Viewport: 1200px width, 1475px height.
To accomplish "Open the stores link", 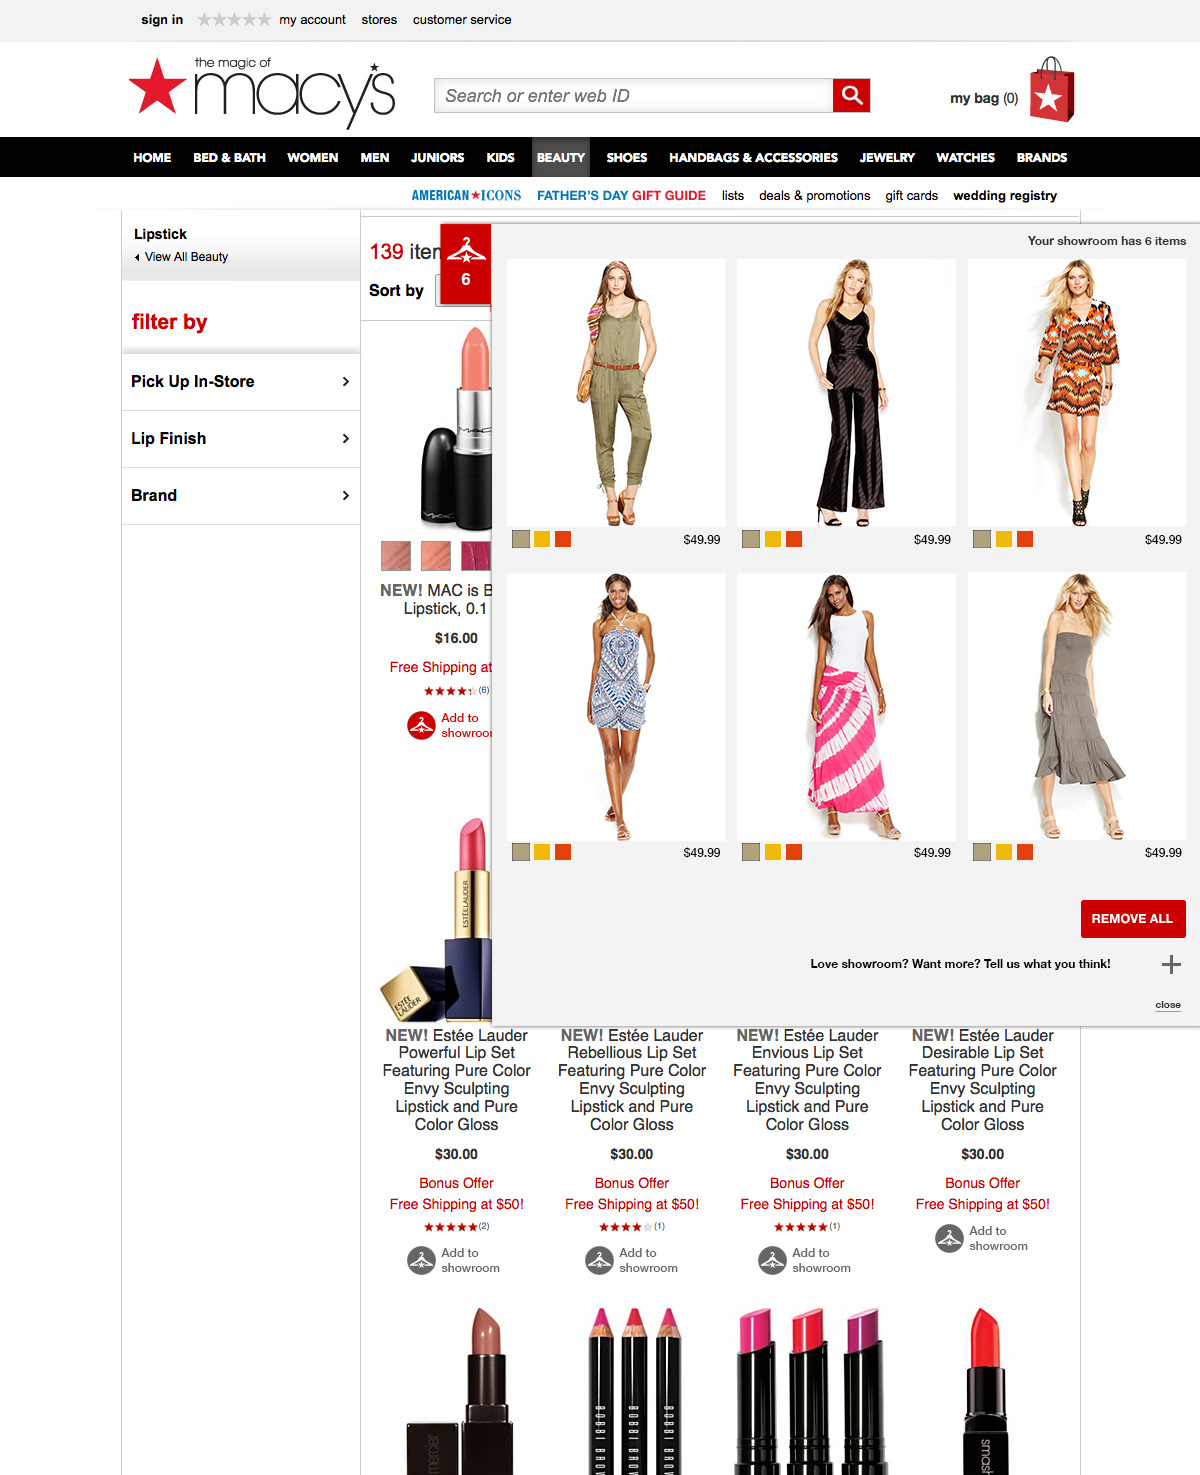I will pyautogui.click(x=379, y=19).
